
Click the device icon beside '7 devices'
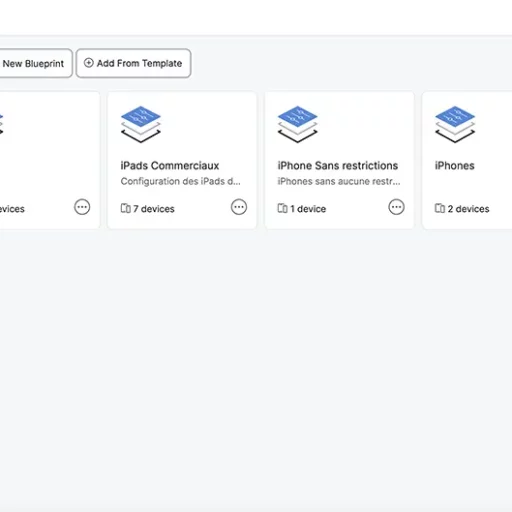(126, 208)
